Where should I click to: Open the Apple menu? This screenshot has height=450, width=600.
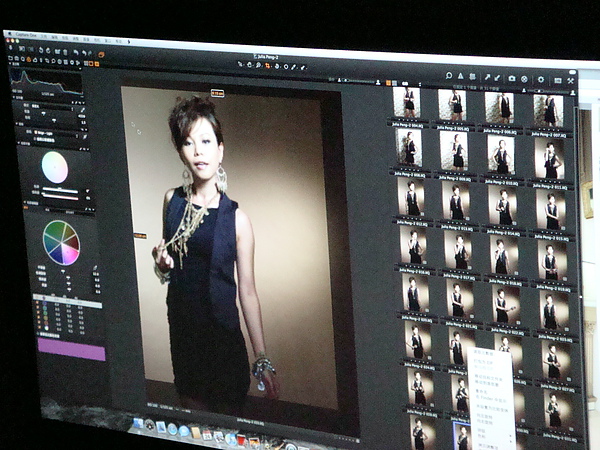coord(10,34)
